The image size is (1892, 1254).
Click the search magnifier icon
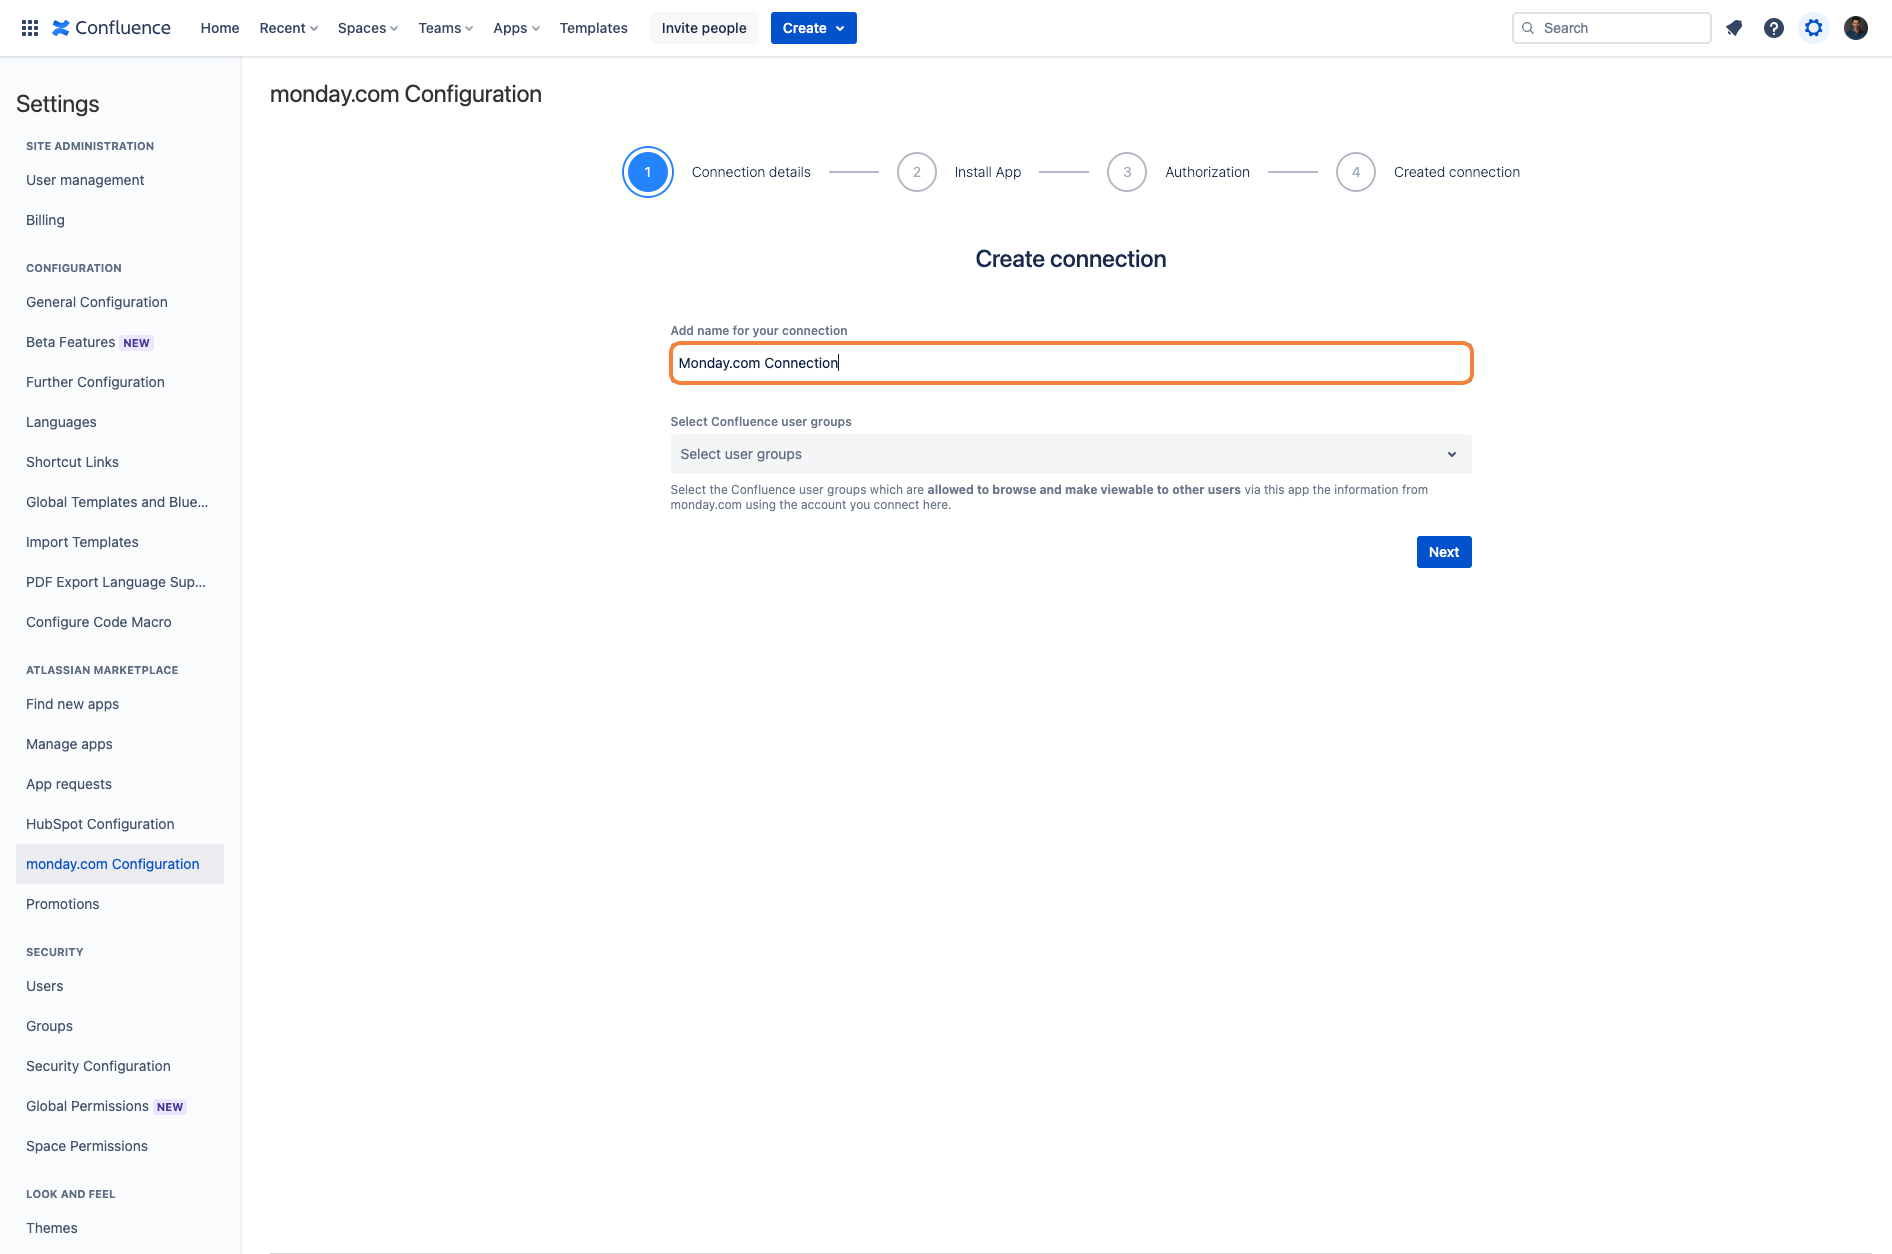coord(1528,28)
